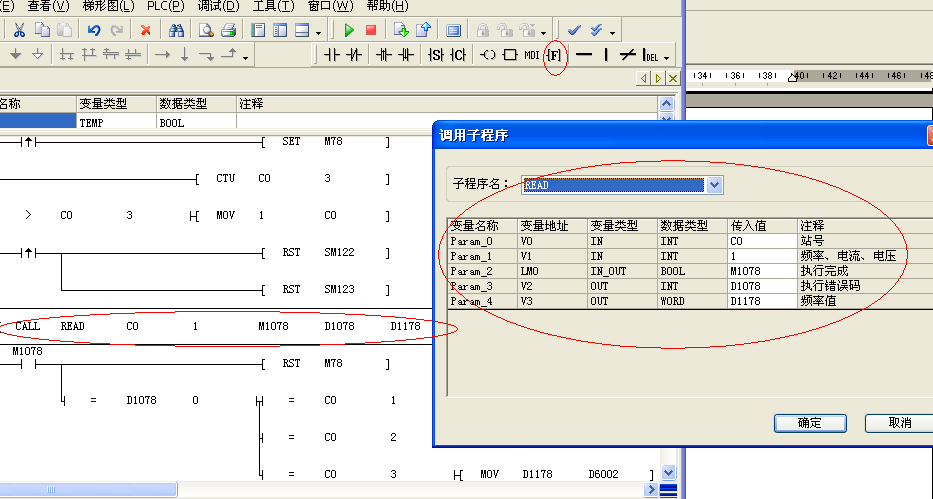Screen dimensions: 933x499
Task: Click the M1078 传入值 cell for Param_2
Action: pyautogui.click(x=761, y=271)
